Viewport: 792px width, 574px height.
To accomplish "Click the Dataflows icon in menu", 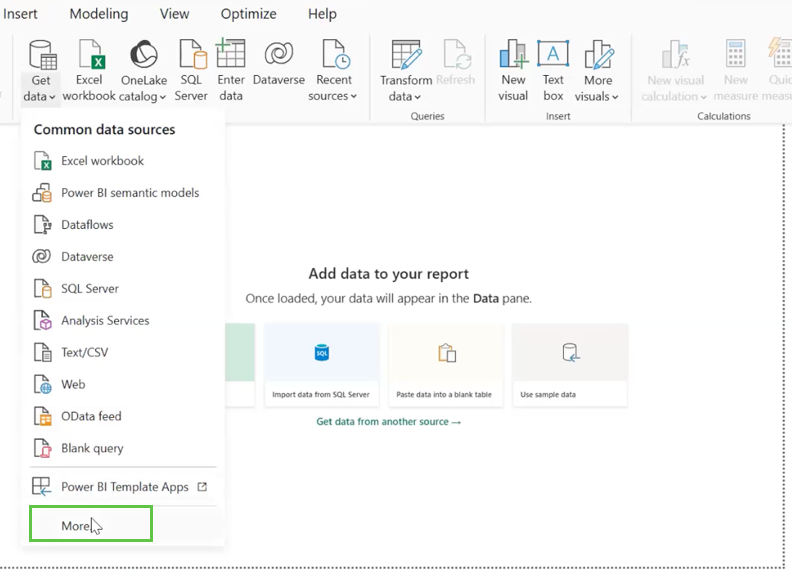I will point(43,225).
